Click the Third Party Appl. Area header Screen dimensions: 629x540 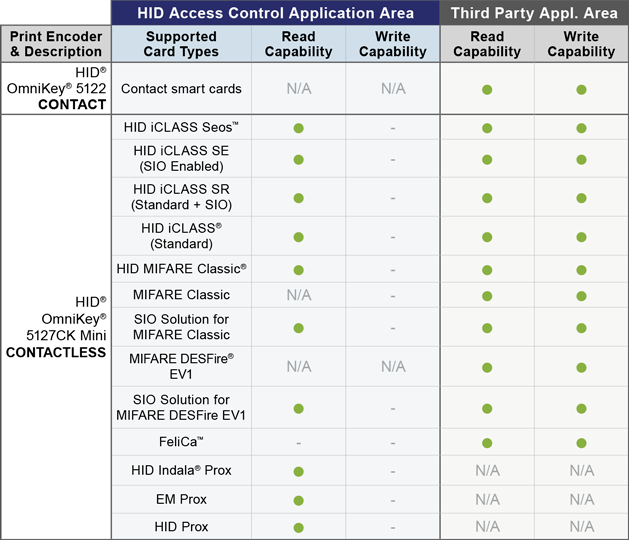(x=534, y=13)
